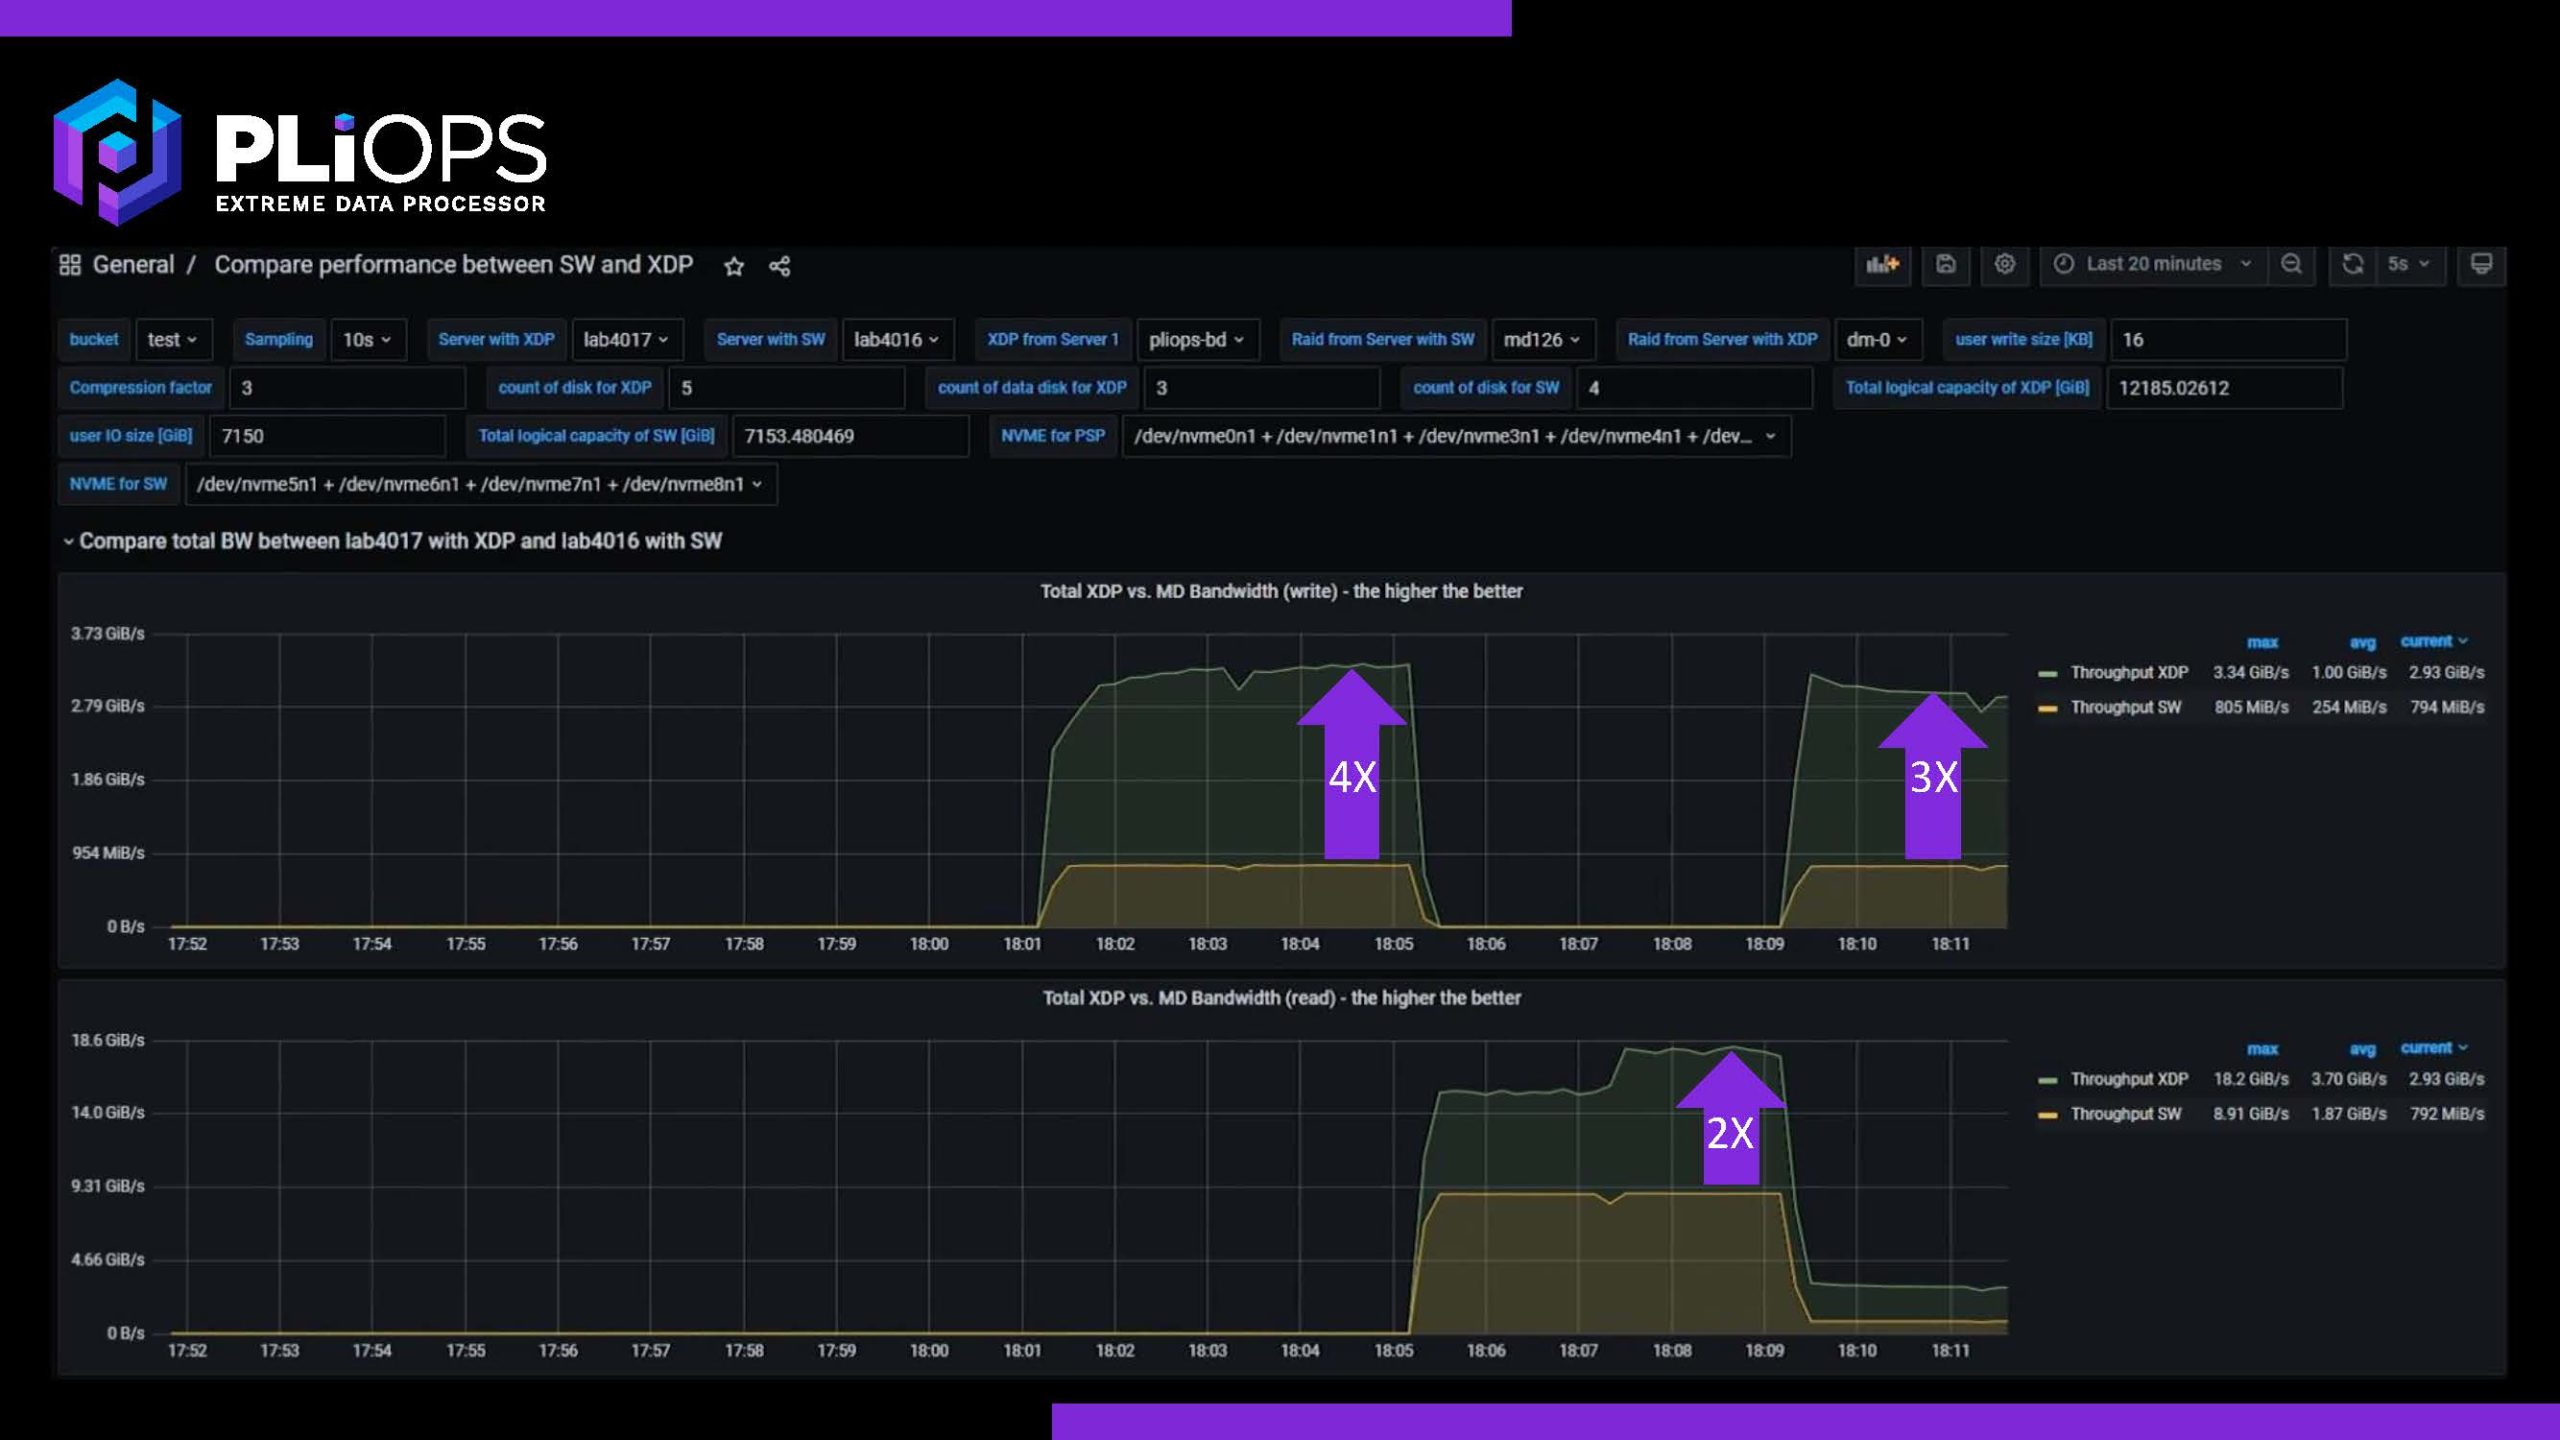Click Throughput SW yellow color swatch in read legend
Viewport: 2560px width, 1440px height.
pos(2047,1115)
